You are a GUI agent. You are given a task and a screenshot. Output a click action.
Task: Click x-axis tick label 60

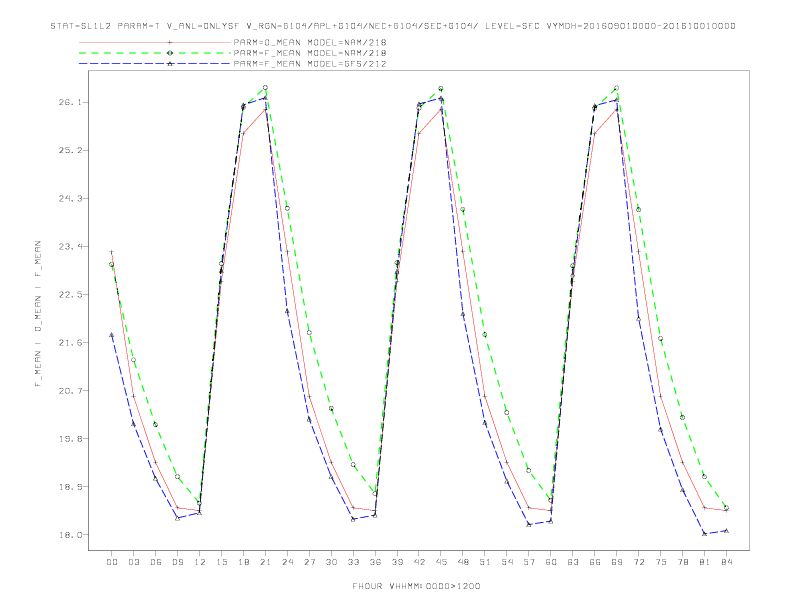(551, 562)
